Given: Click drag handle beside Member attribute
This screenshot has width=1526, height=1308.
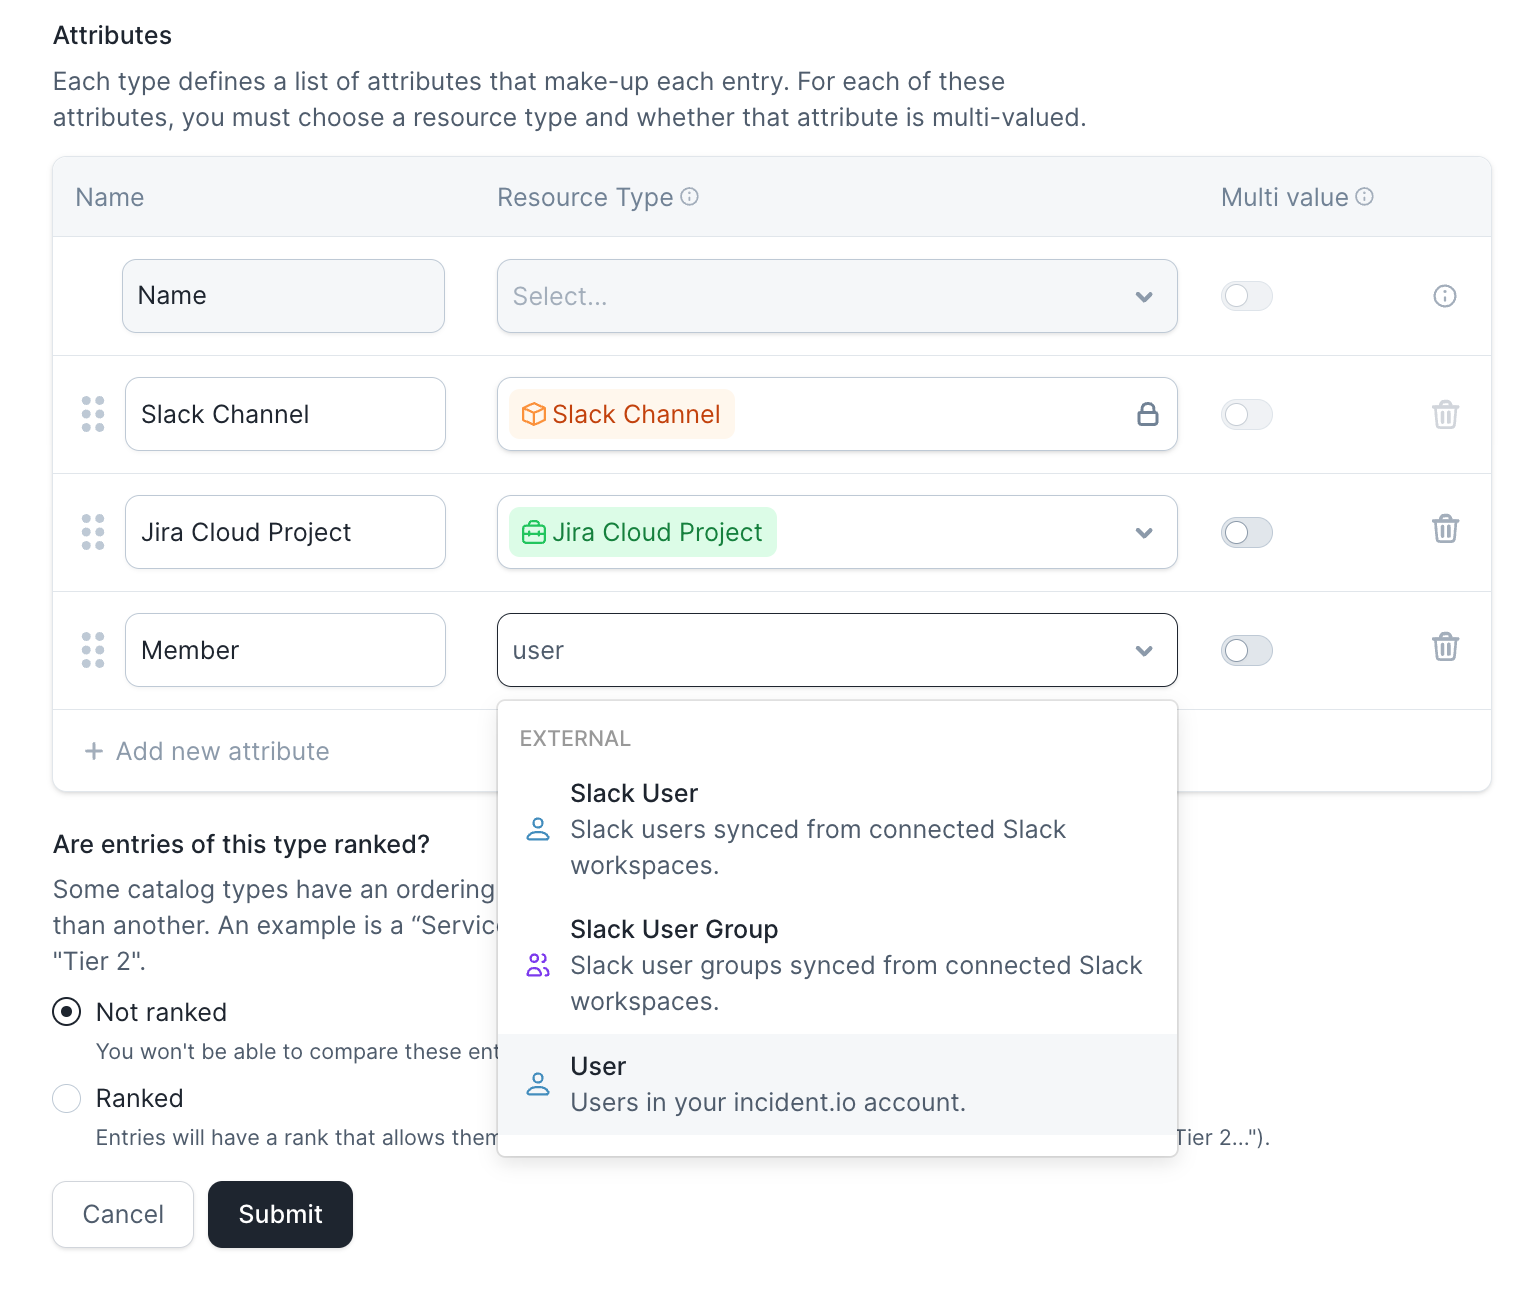Looking at the screenshot, I should (x=93, y=650).
